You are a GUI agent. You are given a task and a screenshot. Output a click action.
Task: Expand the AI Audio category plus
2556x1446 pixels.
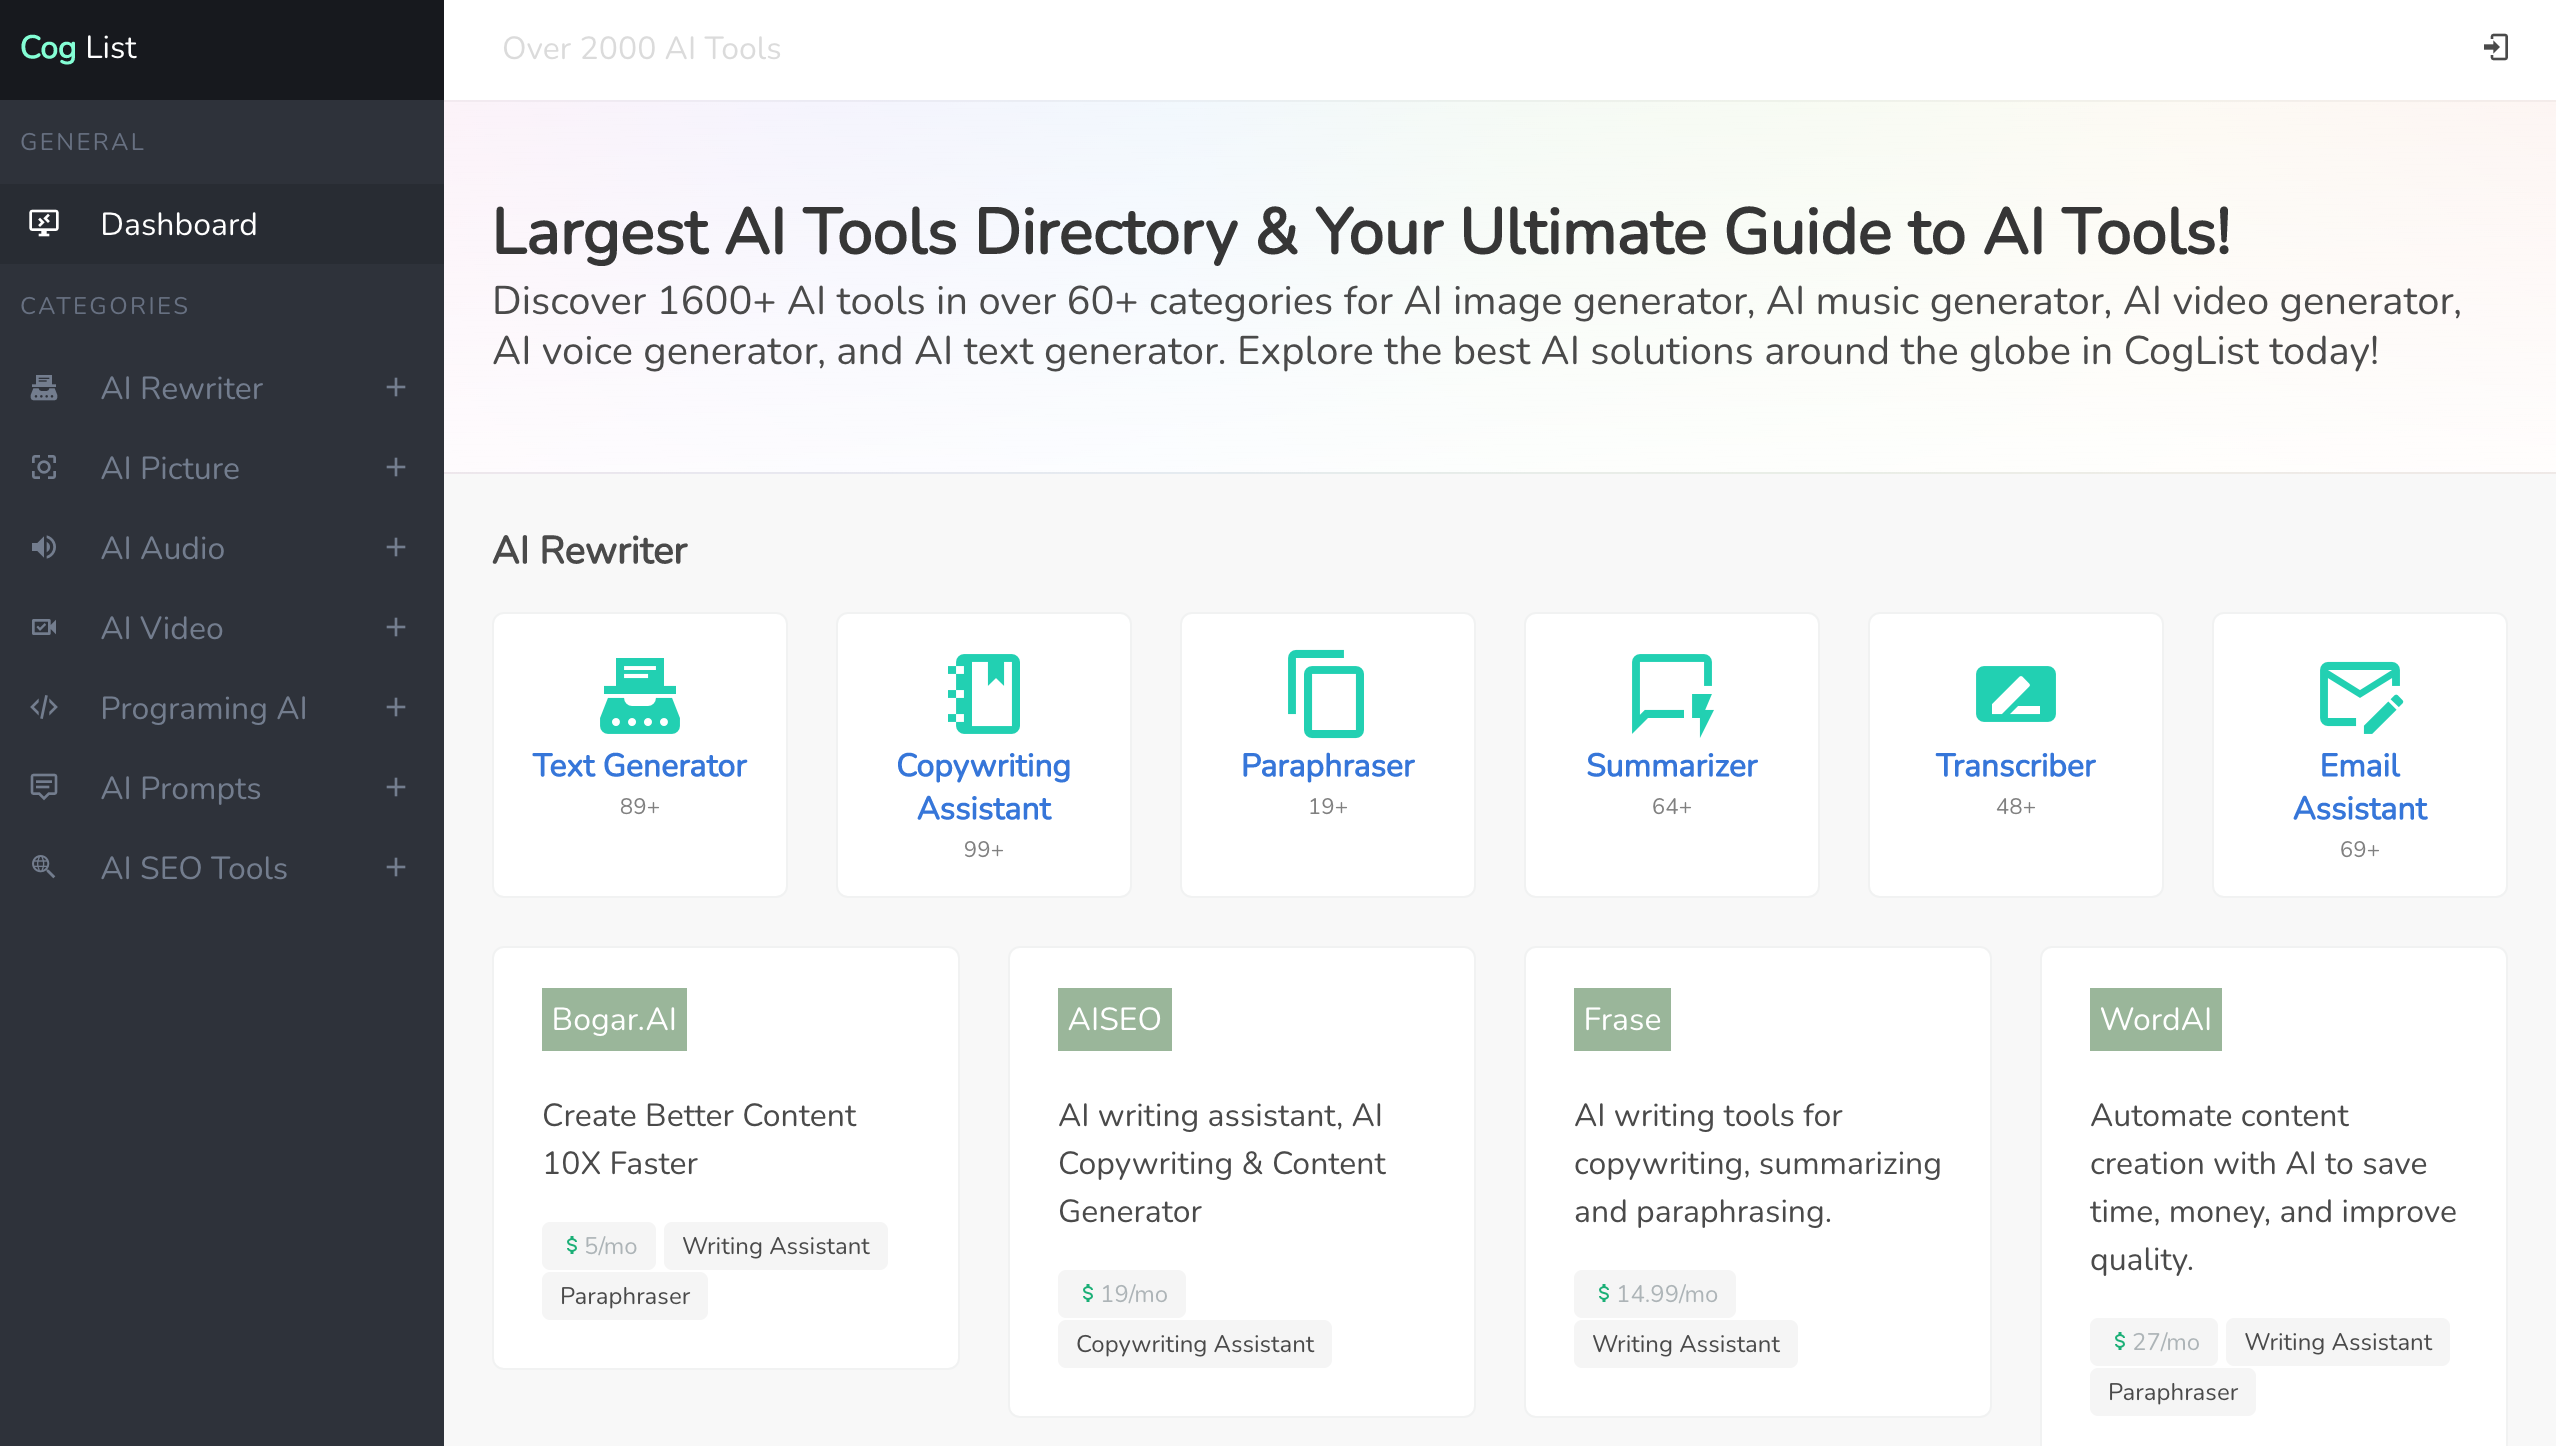396,547
